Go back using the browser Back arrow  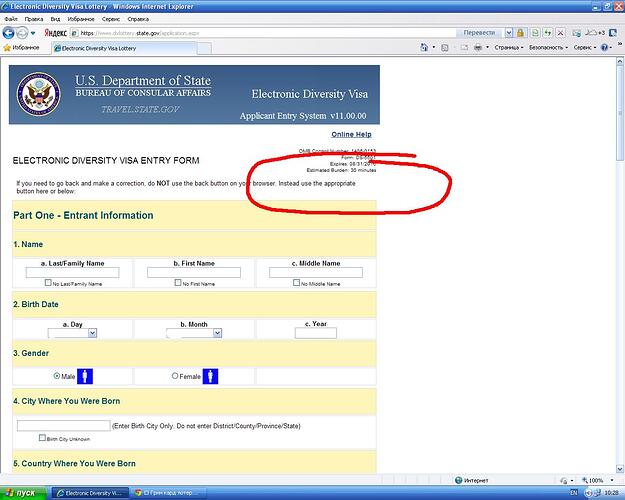(x=8, y=33)
